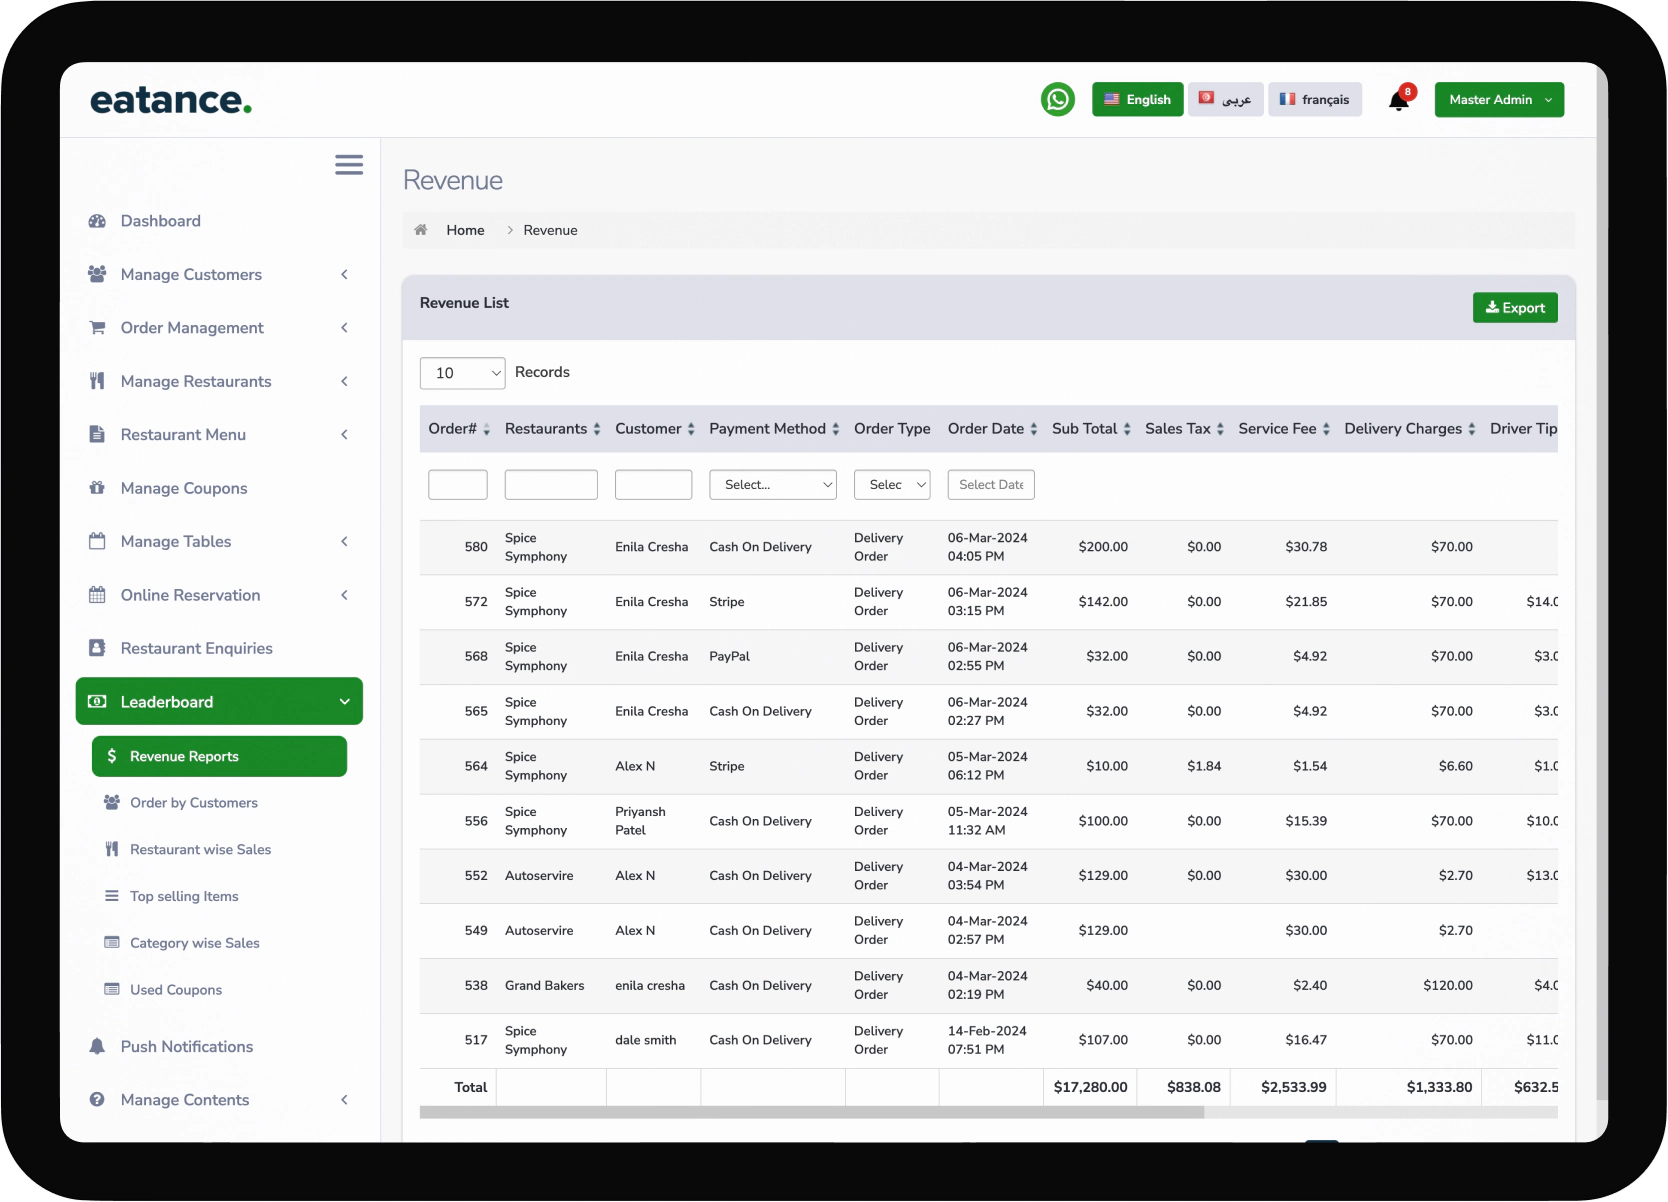Switch language to français
This screenshot has width=1668, height=1202.
(1315, 100)
